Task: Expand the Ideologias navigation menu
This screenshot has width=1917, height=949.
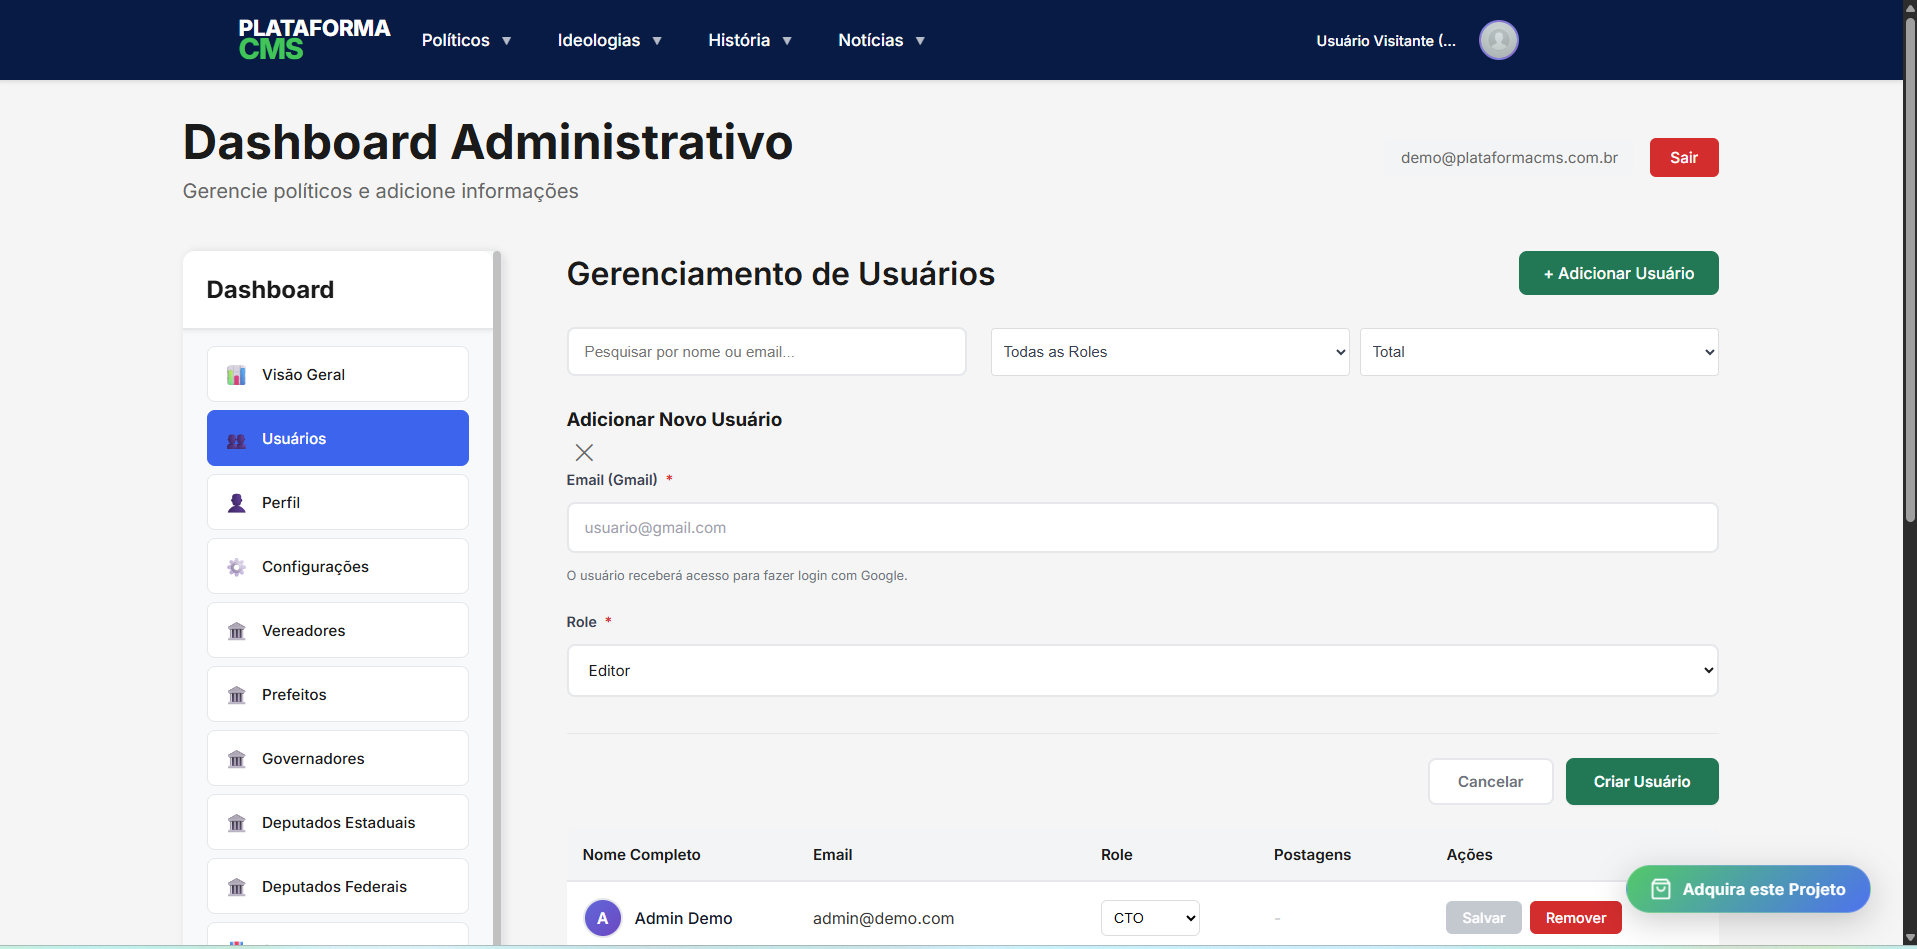Action: [610, 40]
